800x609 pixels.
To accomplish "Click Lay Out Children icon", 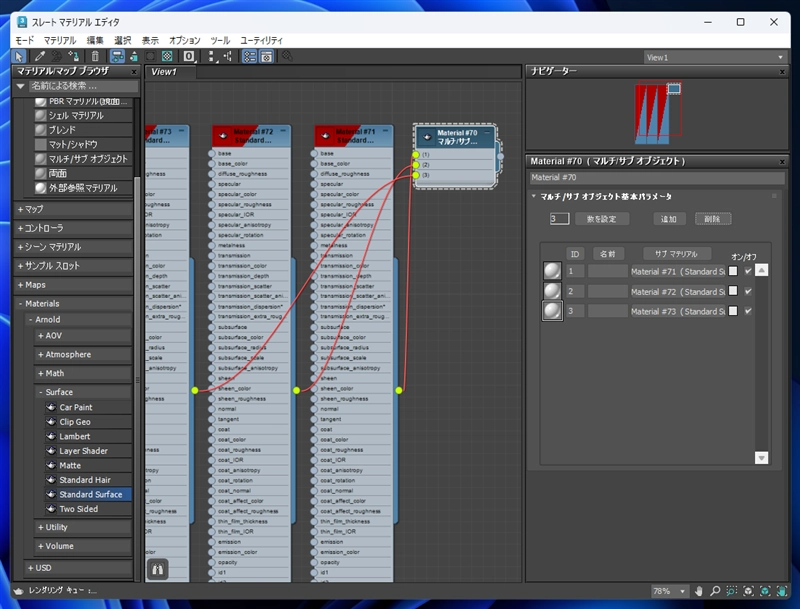I will 228,57.
